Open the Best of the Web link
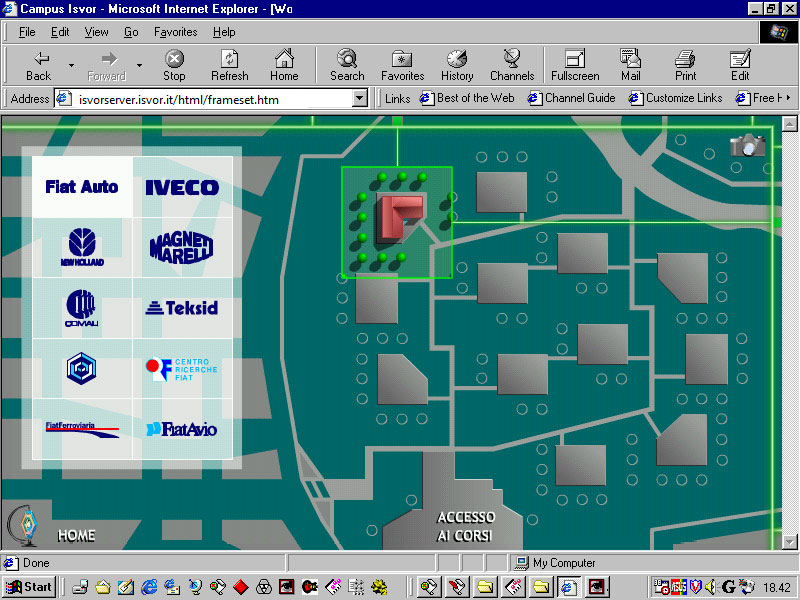Screen dimensions: 800x600 [x=467, y=98]
